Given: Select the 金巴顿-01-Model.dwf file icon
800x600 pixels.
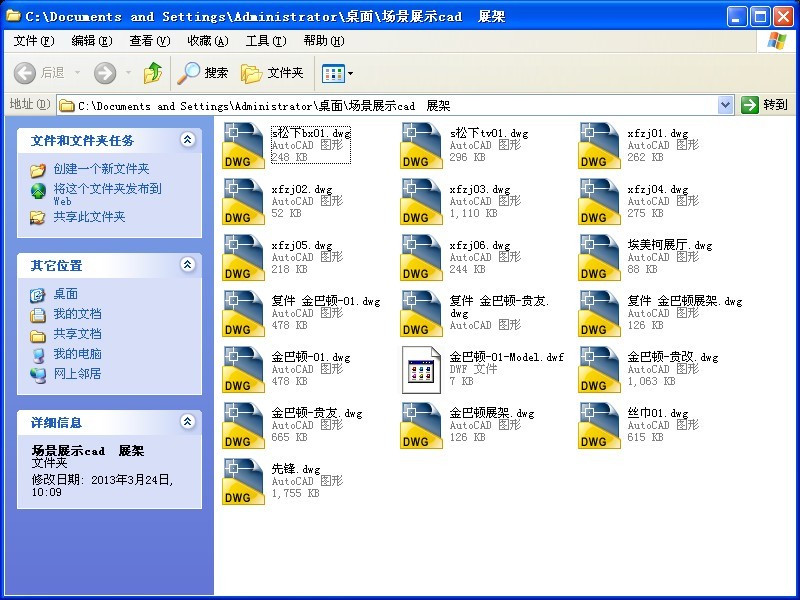Looking at the screenshot, I should pos(421,369).
